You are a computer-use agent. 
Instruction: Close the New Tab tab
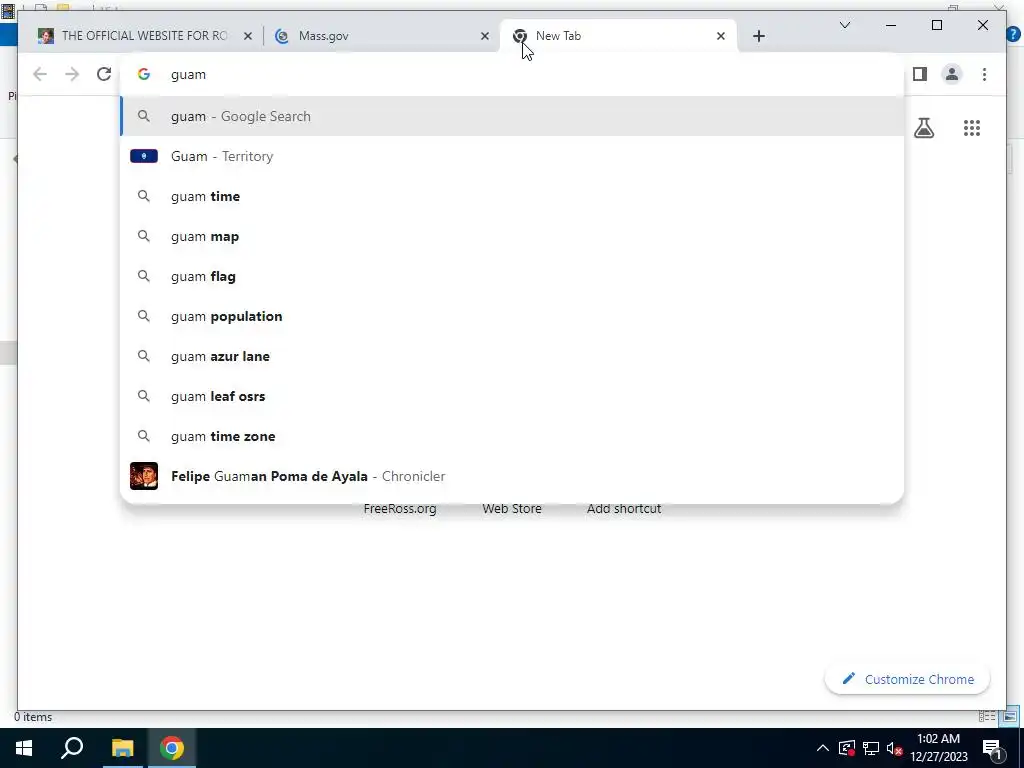pos(720,36)
